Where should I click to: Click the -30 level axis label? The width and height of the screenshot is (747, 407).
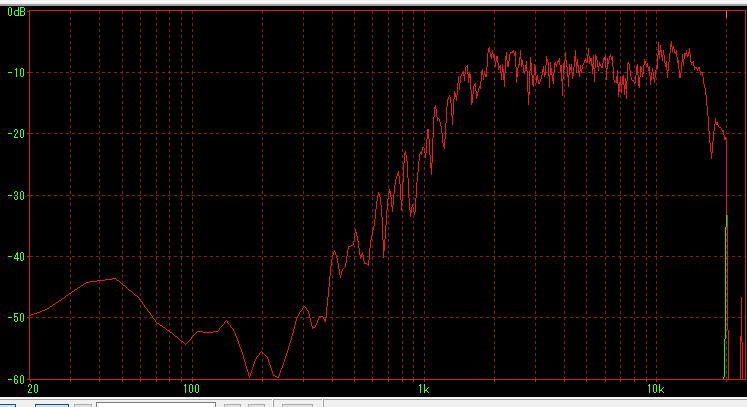[16, 195]
